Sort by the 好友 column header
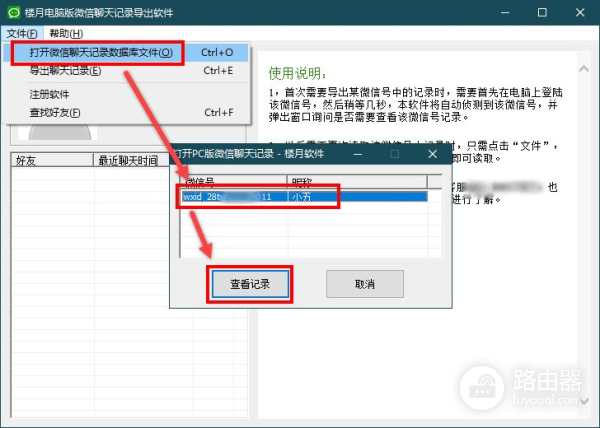Viewport: 600px width, 428px height. click(52, 160)
